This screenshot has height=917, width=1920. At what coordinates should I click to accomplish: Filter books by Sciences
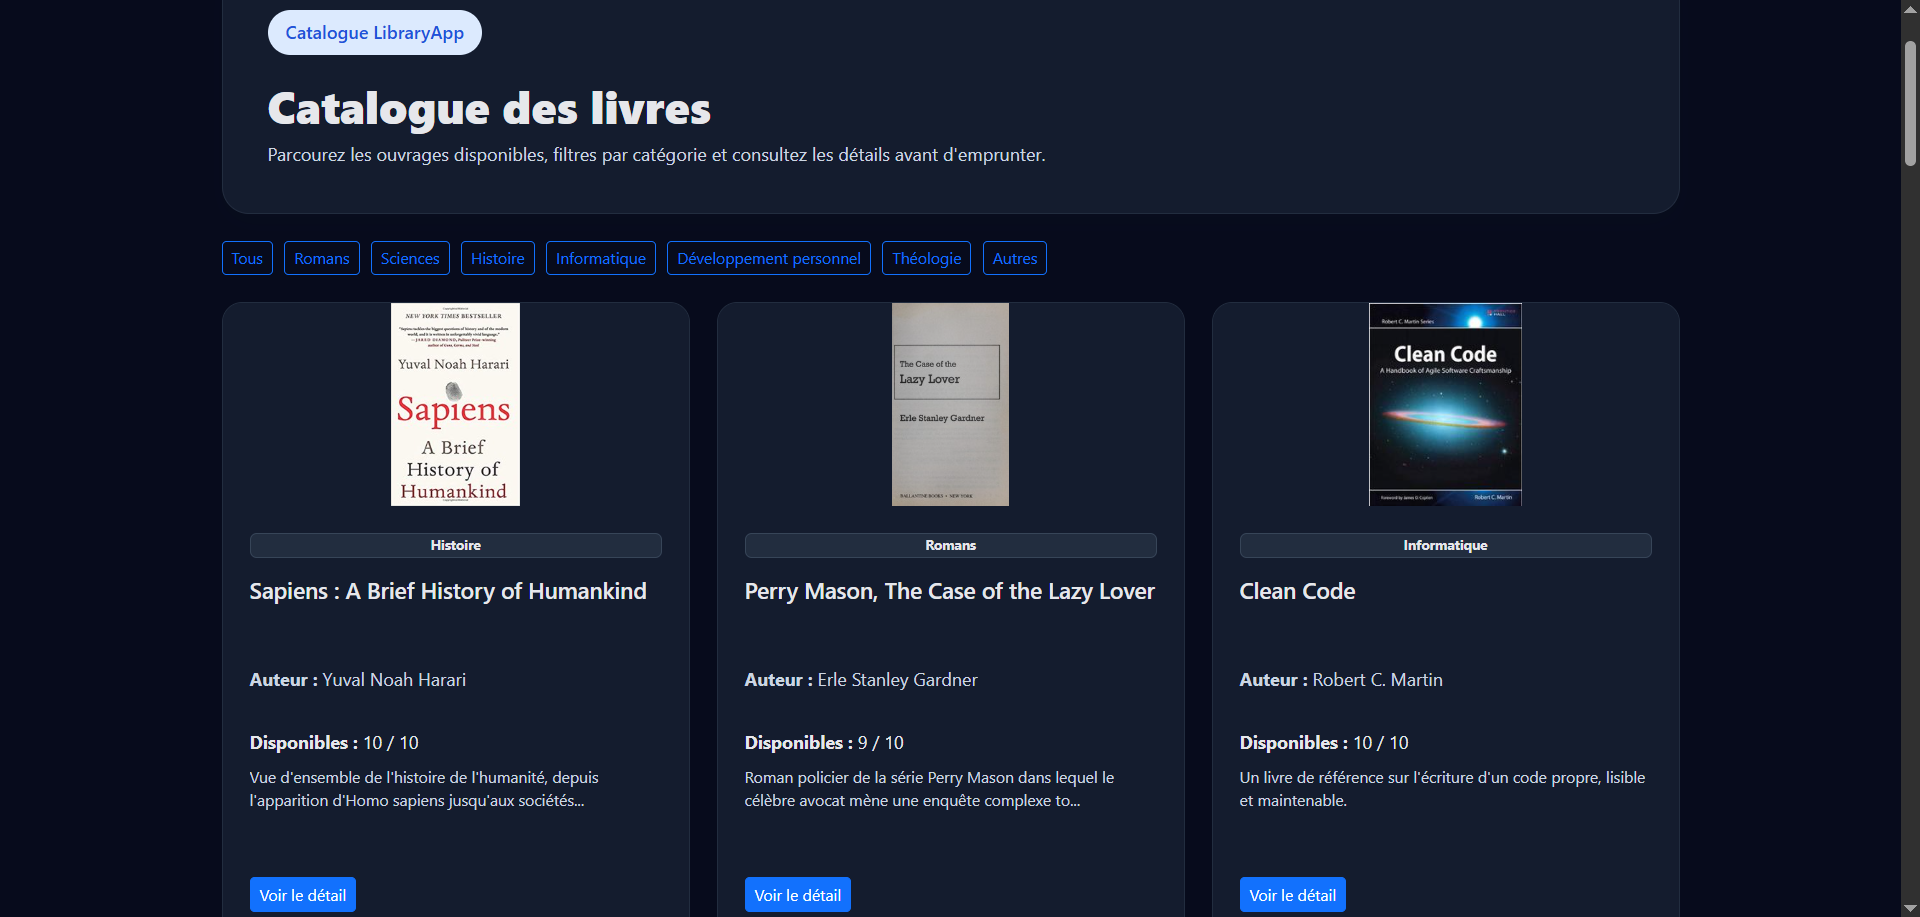[410, 258]
